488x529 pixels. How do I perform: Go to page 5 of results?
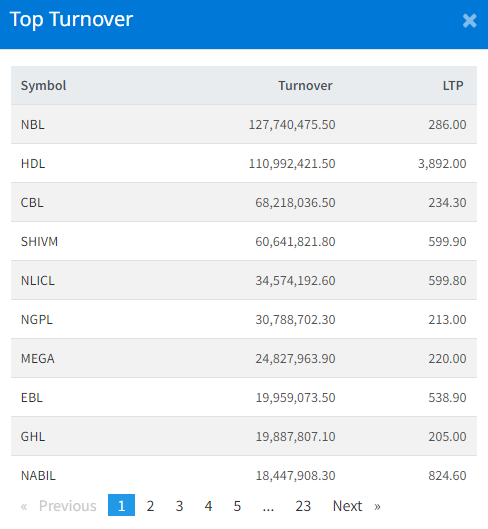(x=237, y=506)
